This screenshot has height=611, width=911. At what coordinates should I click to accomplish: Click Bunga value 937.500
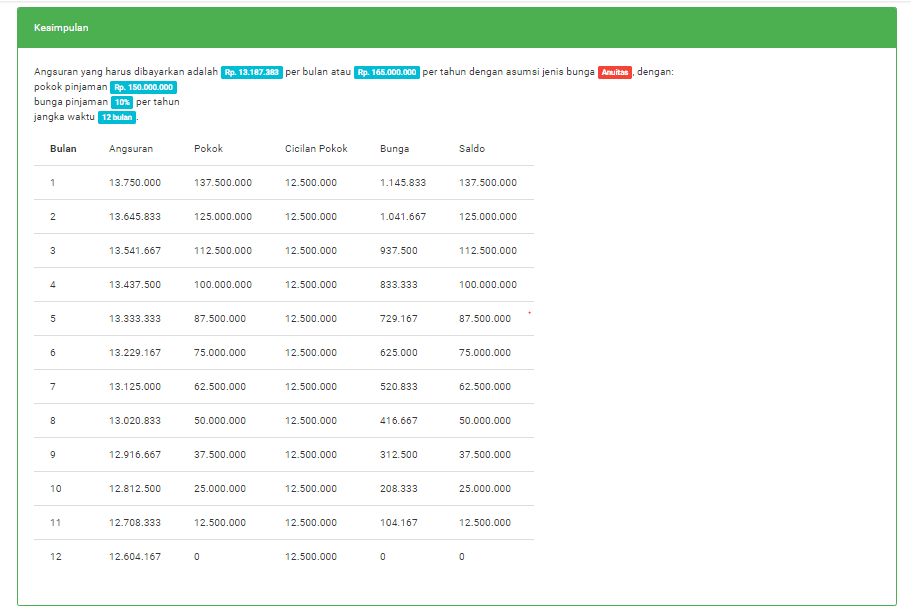399,251
